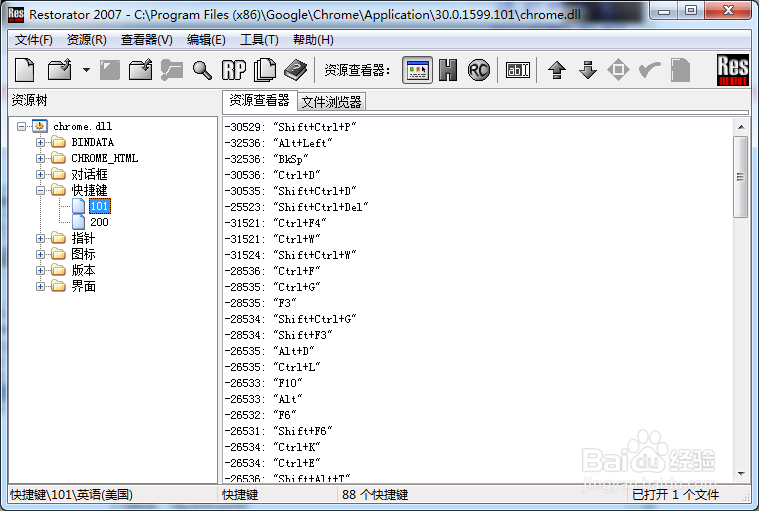Click the magnifier Find icon

[x=202, y=70]
